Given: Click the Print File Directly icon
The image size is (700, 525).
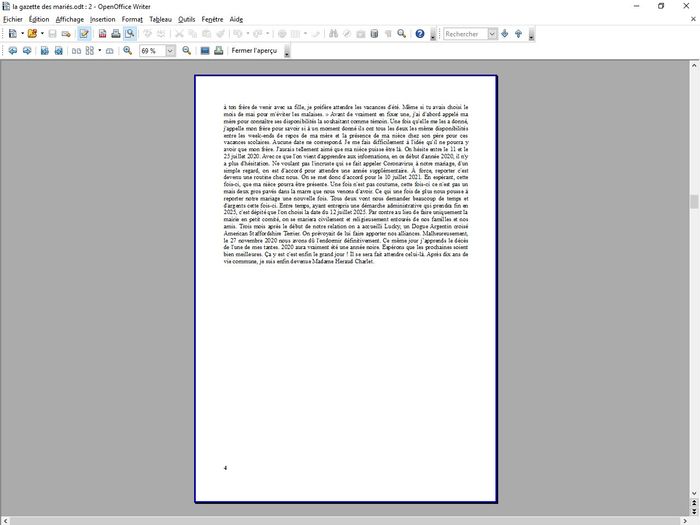Looking at the screenshot, I should tap(116, 33).
